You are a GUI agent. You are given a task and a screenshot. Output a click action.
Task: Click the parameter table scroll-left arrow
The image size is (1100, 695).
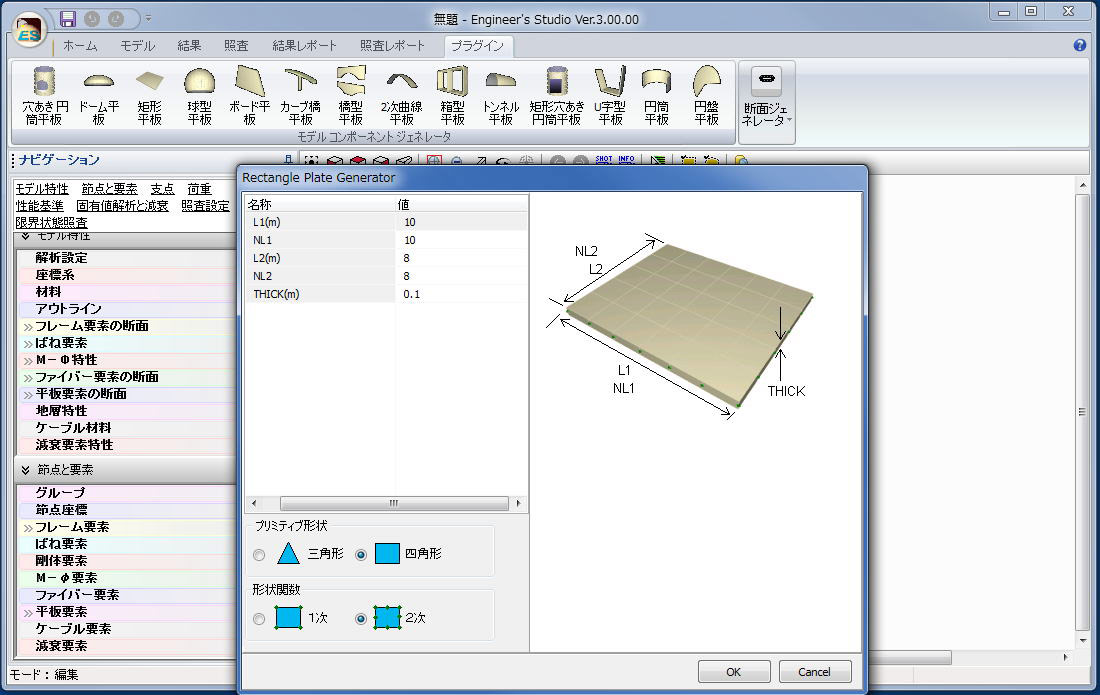[x=254, y=504]
